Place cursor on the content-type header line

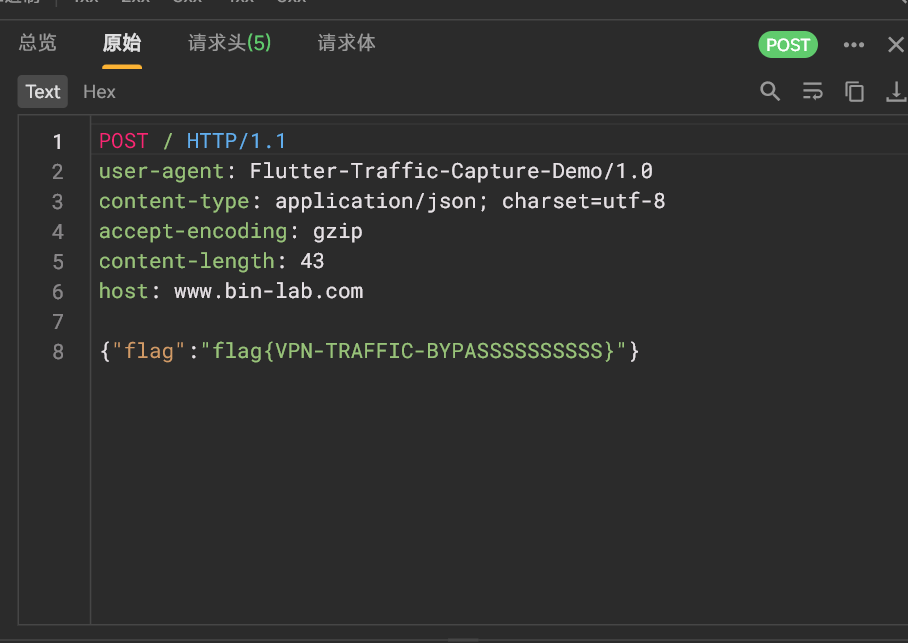[381, 202]
